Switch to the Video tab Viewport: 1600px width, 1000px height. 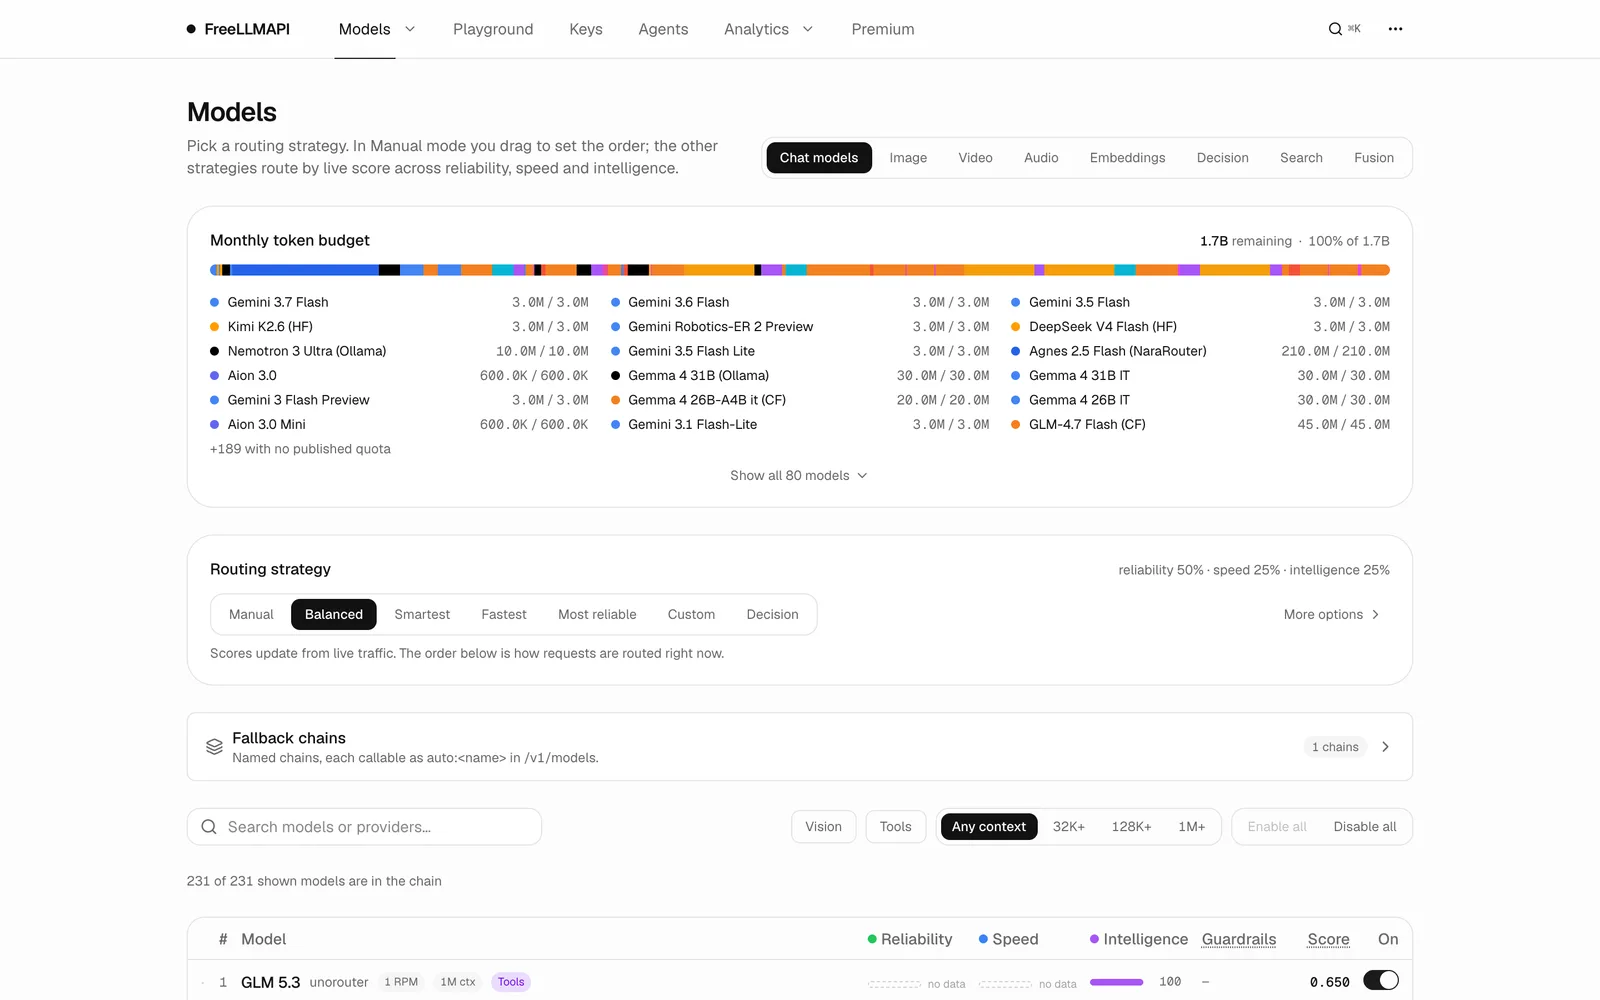click(x=975, y=158)
